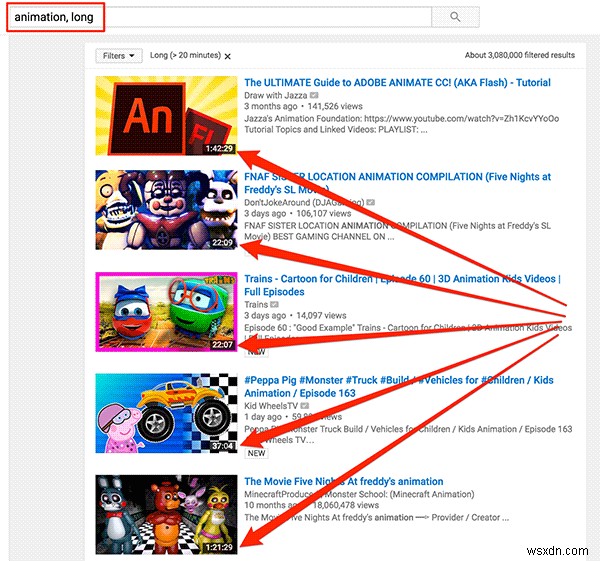
Task: Click the verified badge next to Trains channel
Action: pyautogui.click(x=274, y=305)
